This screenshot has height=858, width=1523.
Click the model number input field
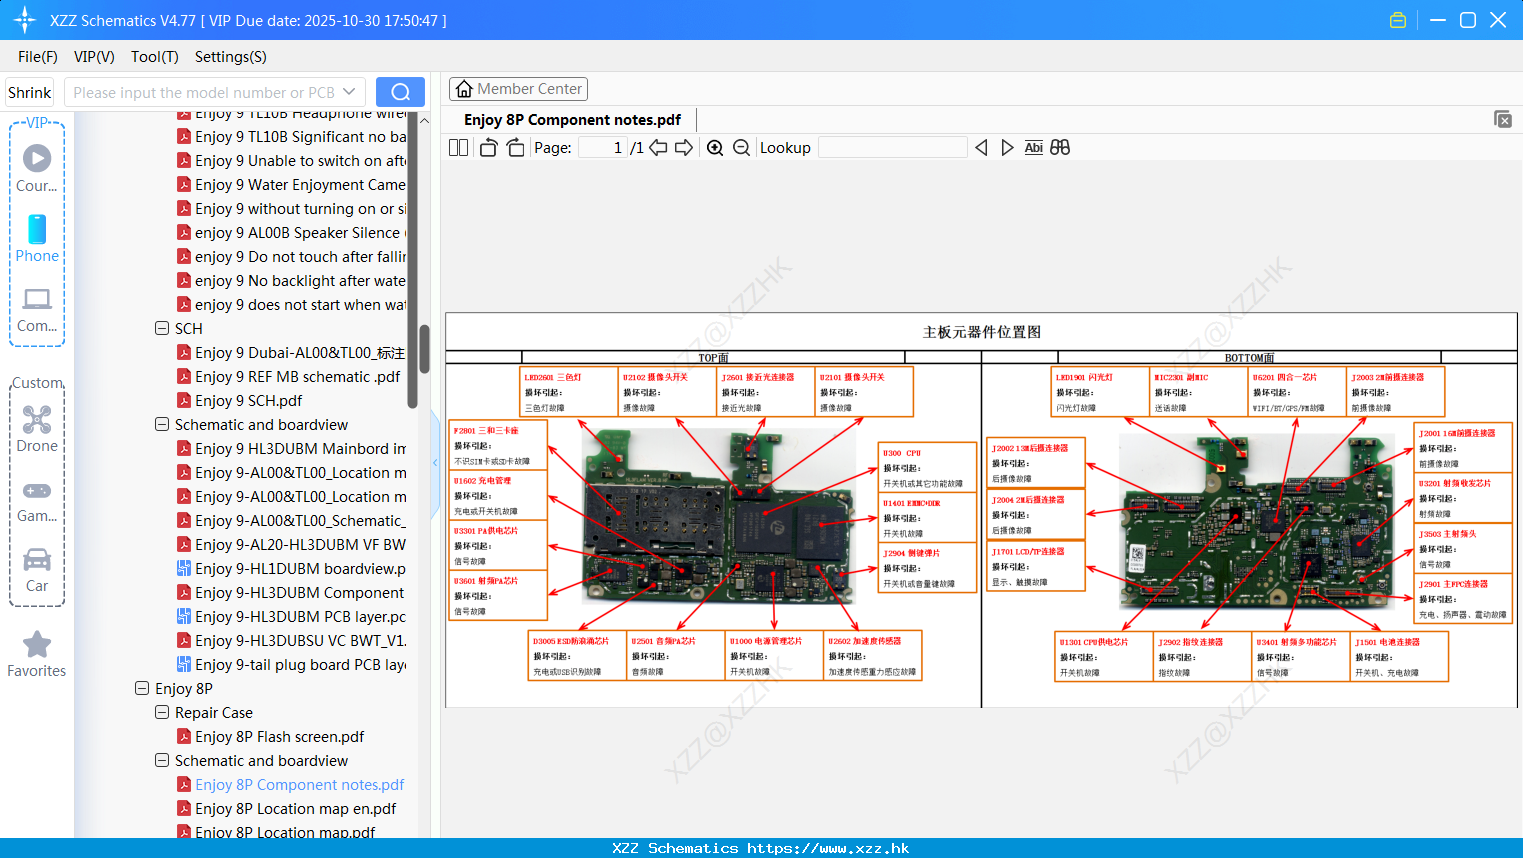coord(204,92)
